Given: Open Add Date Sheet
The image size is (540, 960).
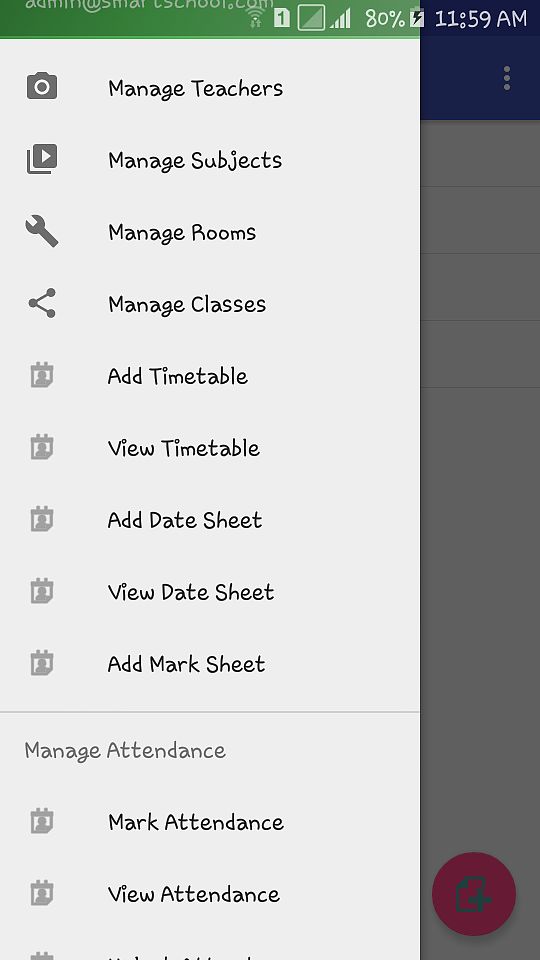Looking at the screenshot, I should pyautogui.click(x=210, y=520).
